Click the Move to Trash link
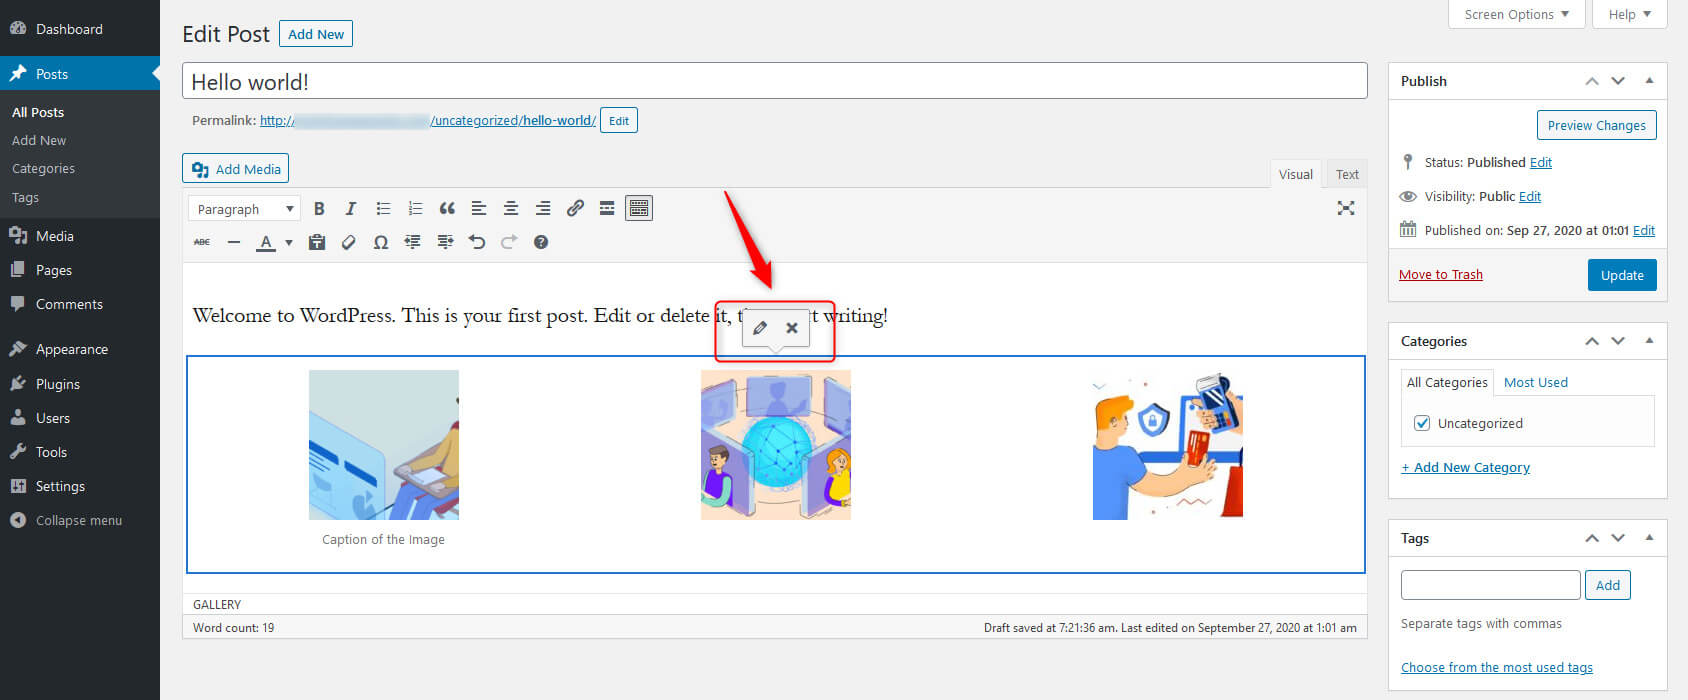Image resolution: width=1688 pixels, height=700 pixels. [1440, 275]
